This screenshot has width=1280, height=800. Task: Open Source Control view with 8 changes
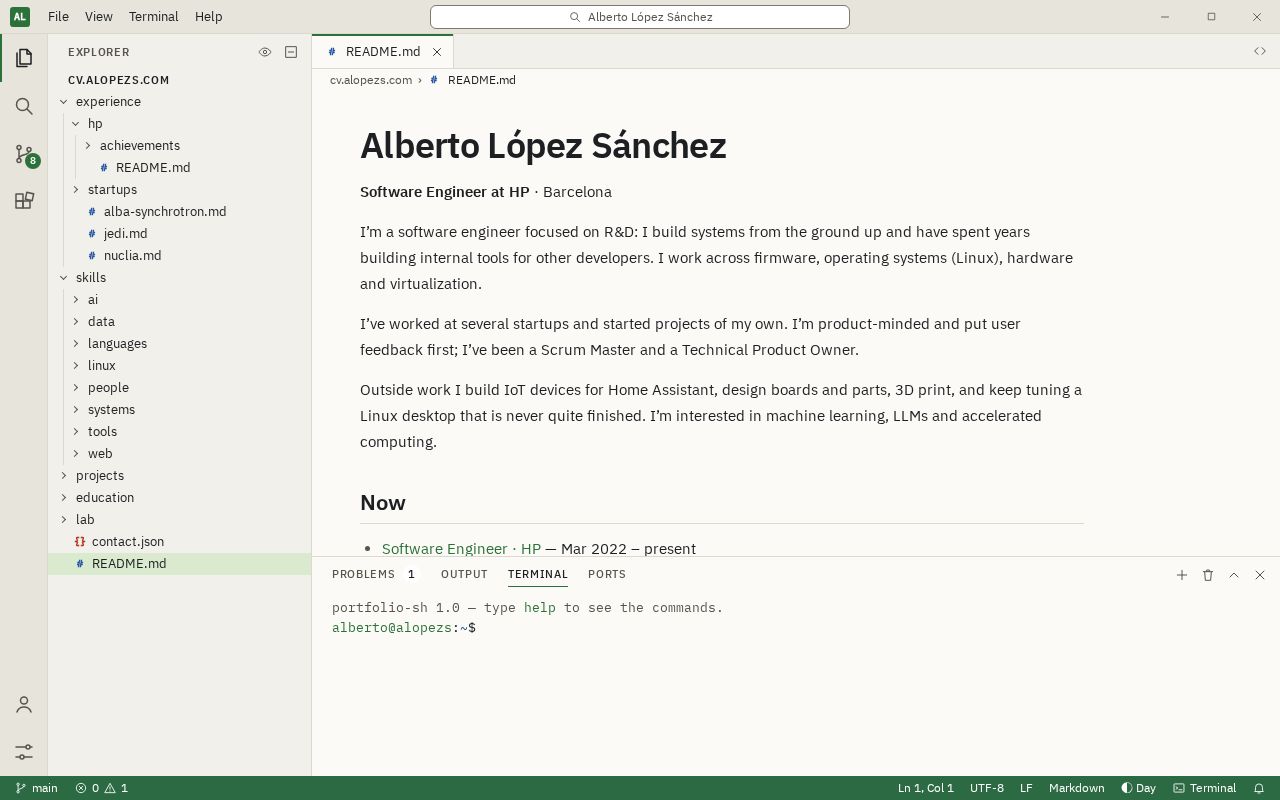[24, 154]
